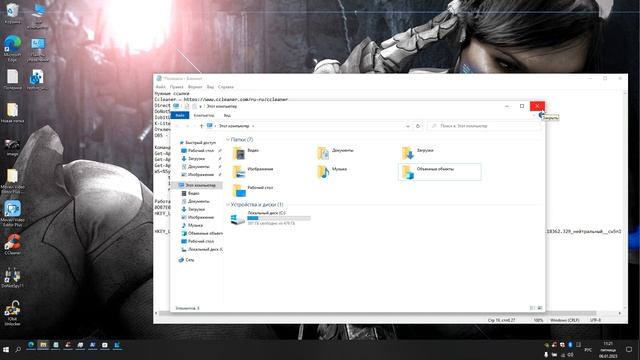
Task: Select Сеть in navigation pane
Action: point(186,260)
